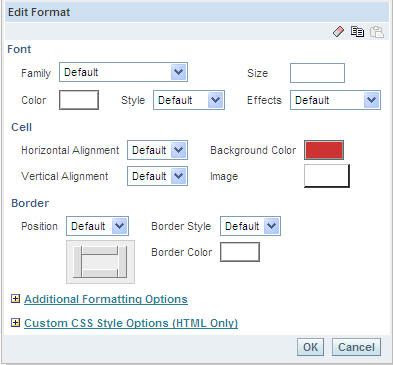Click the eraser clear cell format icon
Image resolution: width=393 pixels, height=365 pixels.
[x=338, y=32]
